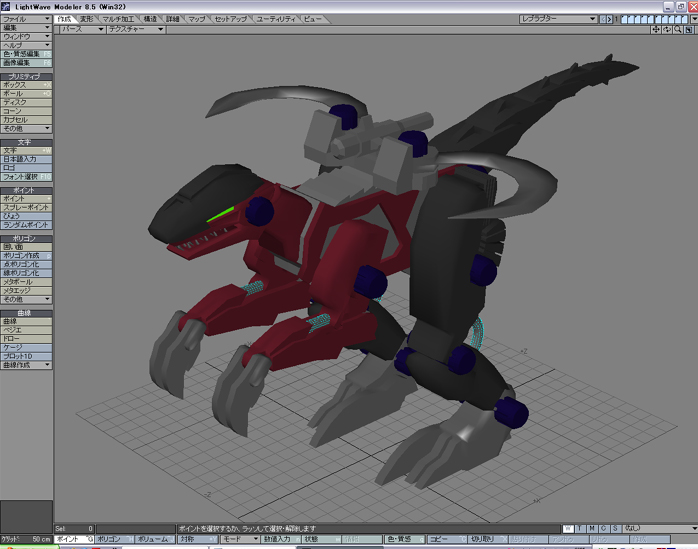Viewport: 698px width, 549px height.
Task: Select the メタボール tool
Action: click(26, 282)
